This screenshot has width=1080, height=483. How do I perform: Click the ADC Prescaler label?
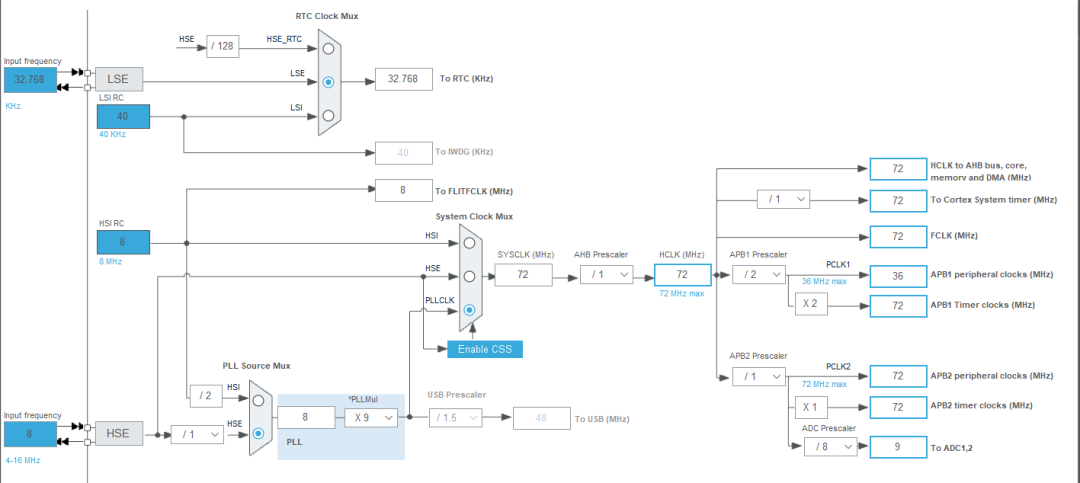pyautogui.click(x=831, y=428)
